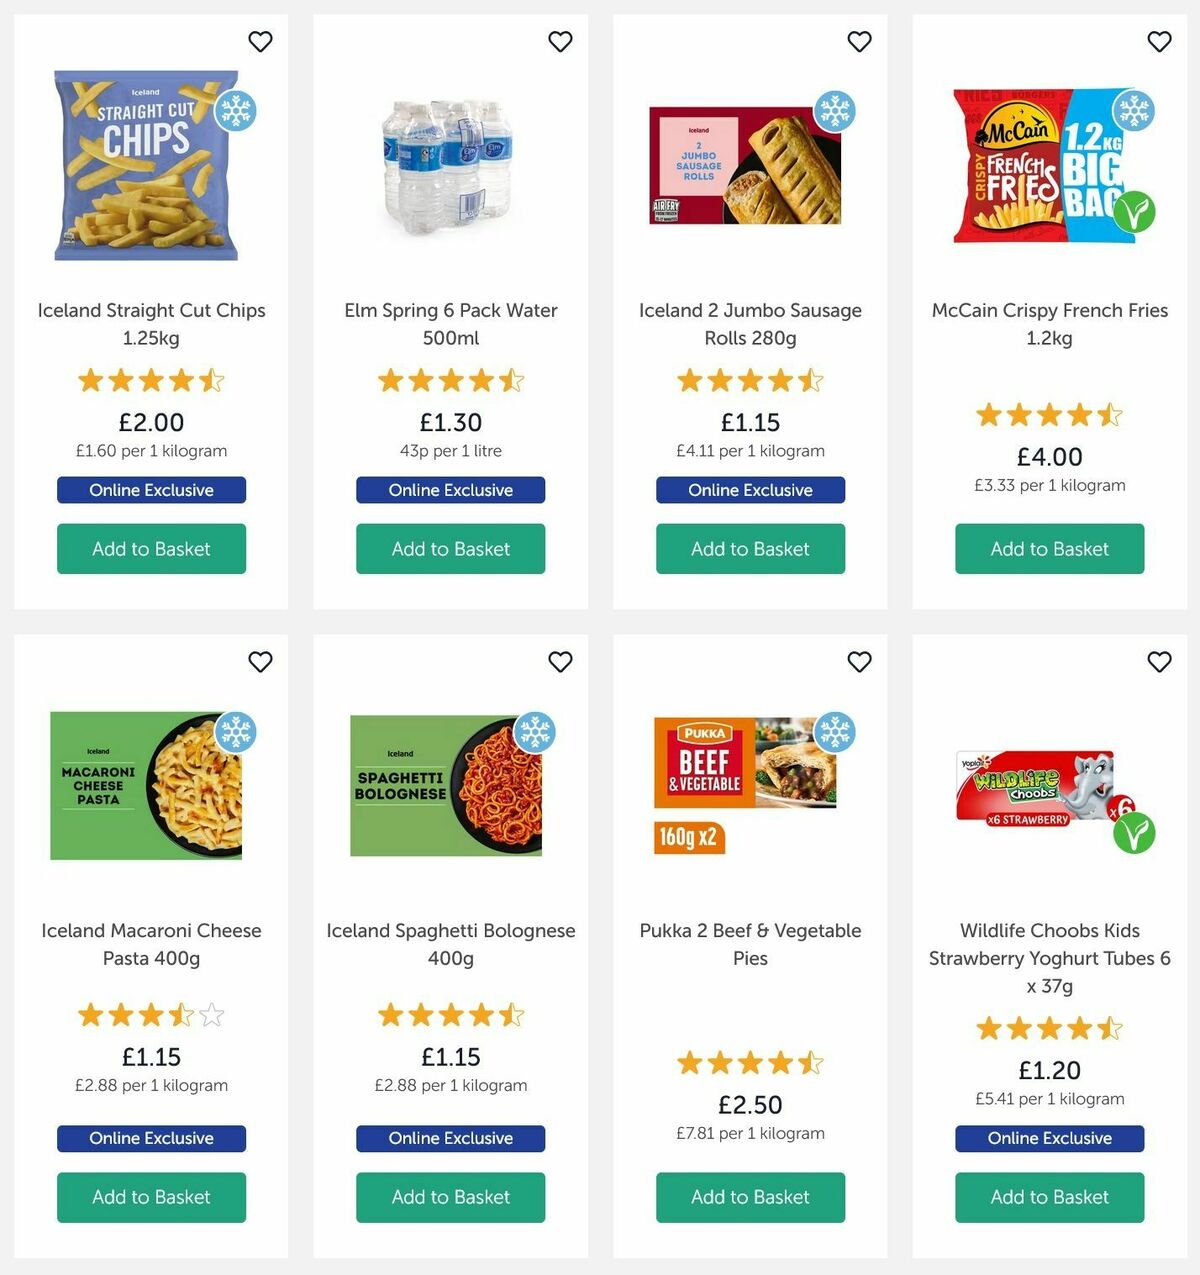Image resolution: width=1200 pixels, height=1275 pixels.
Task: Add McCain Crispy French Fries to basket
Action: click(1048, 548)
